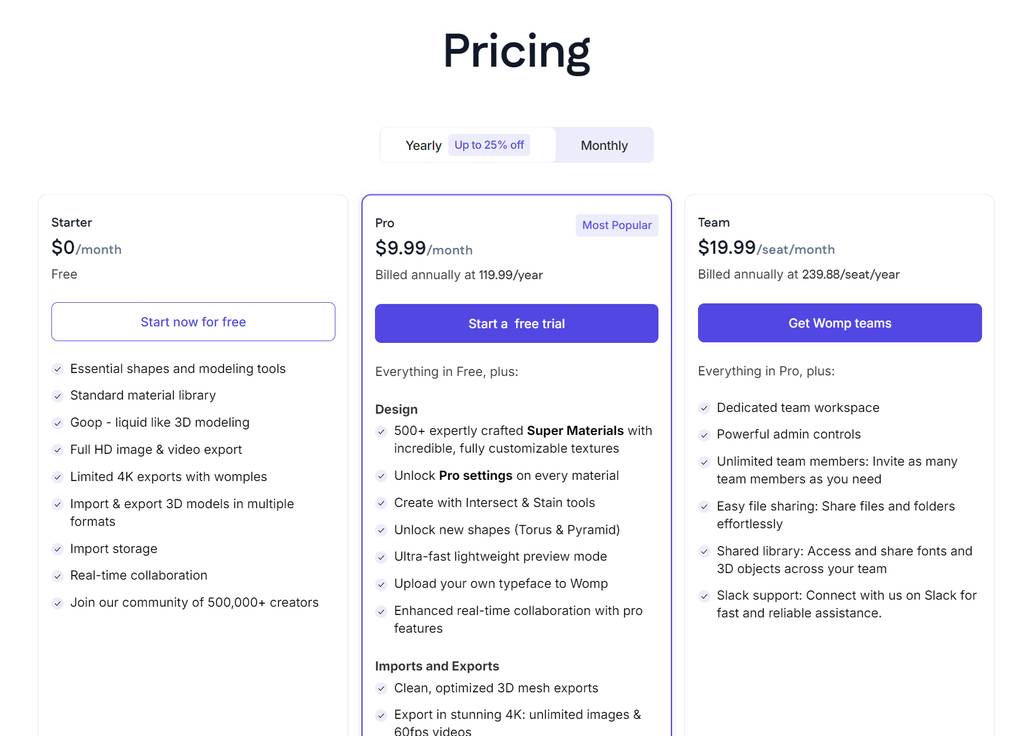Click checkmark beside Dedicated team workspace
Screen dimensions: 1024x736
pyautogui.click(x=705, y=408)
